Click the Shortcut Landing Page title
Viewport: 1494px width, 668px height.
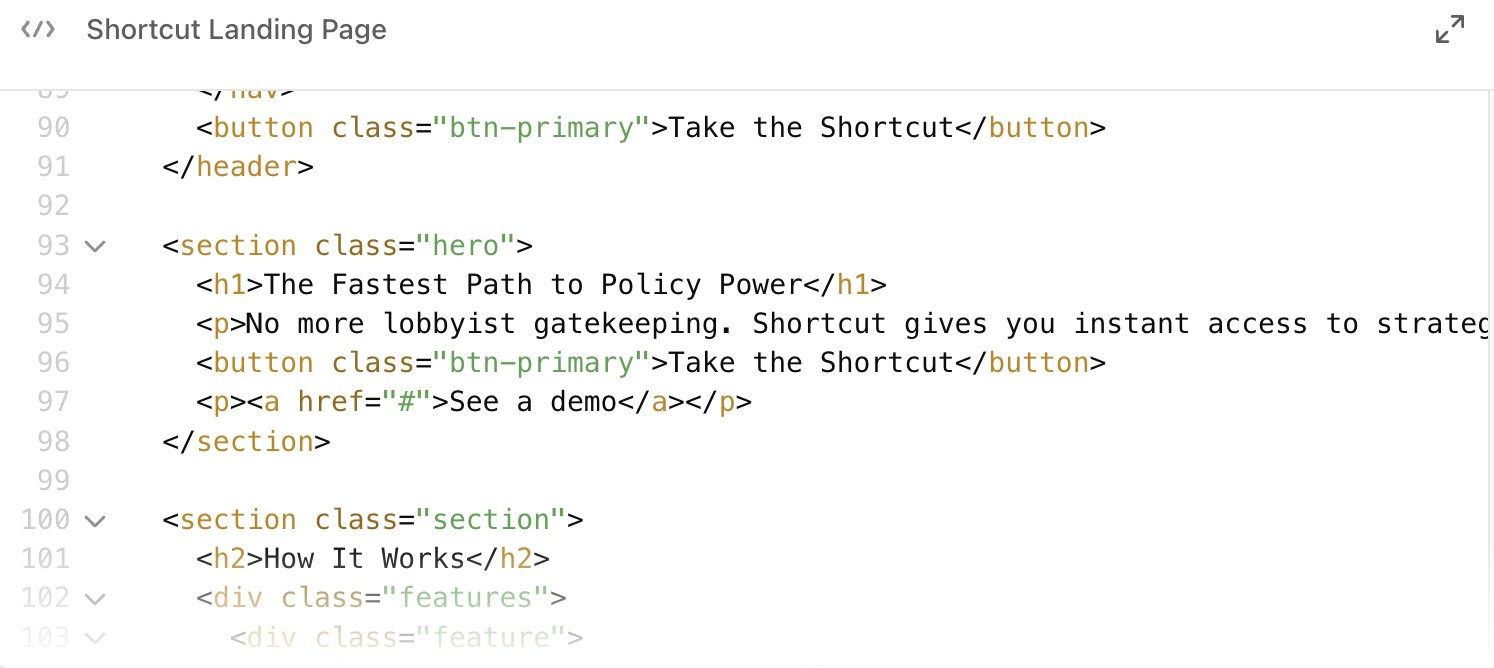[236, 30]
